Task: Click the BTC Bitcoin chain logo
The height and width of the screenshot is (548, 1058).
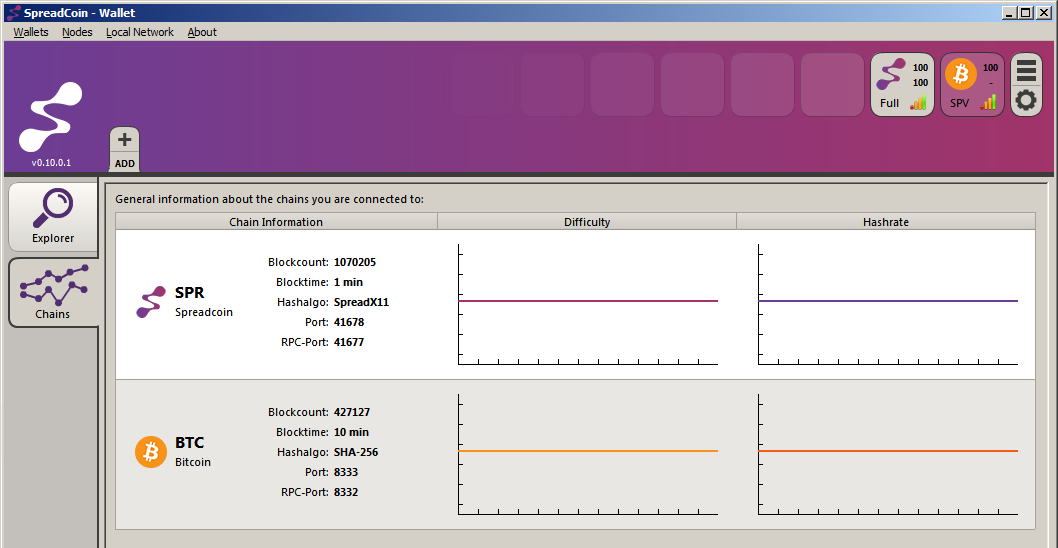Action: [150, 451]
